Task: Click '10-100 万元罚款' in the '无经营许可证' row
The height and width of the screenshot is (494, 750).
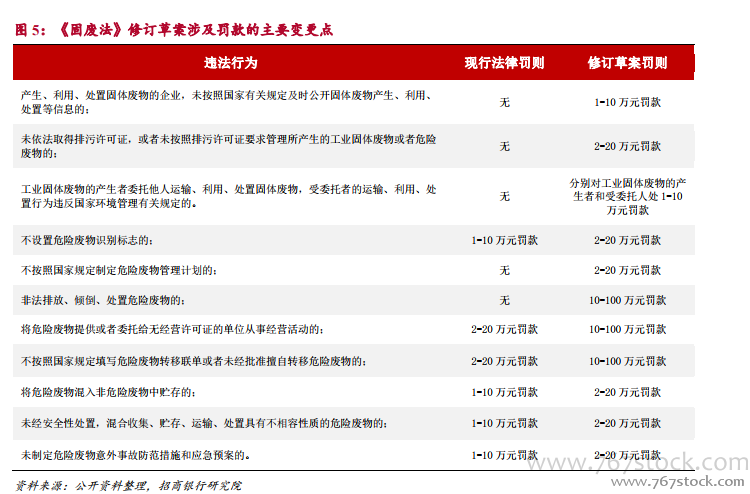Action: tap(627, 329)
